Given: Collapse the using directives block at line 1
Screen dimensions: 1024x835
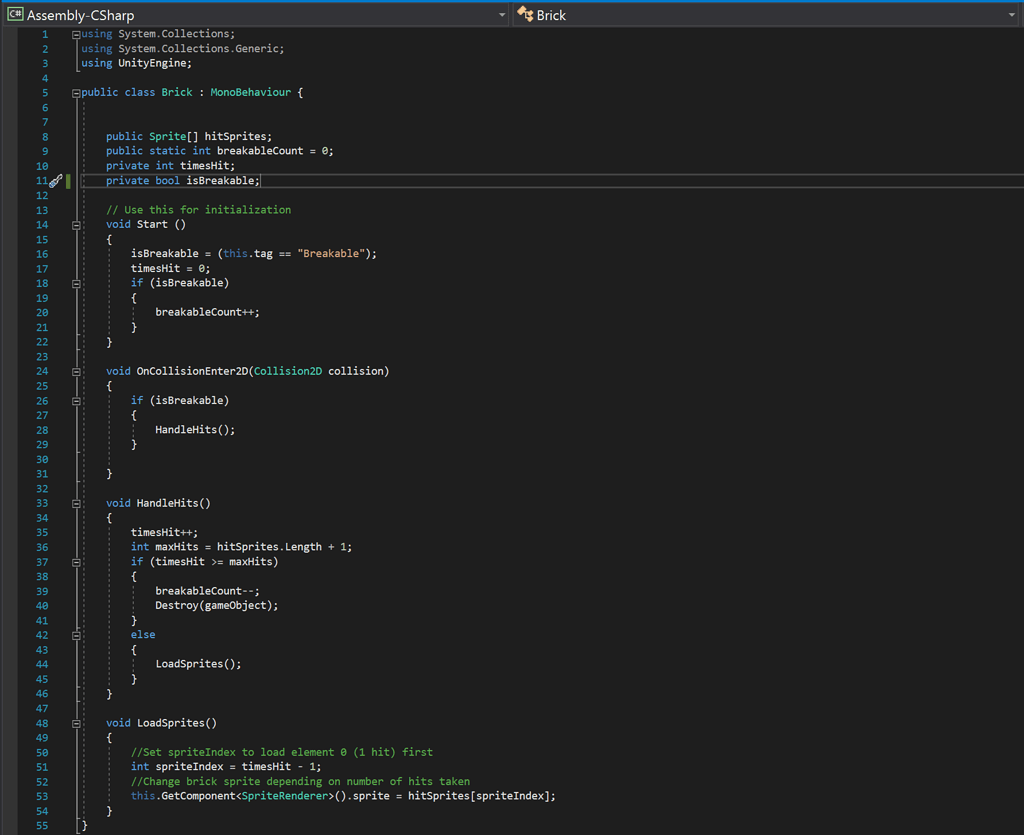Looking at the screenshot, I should [76, 35].
